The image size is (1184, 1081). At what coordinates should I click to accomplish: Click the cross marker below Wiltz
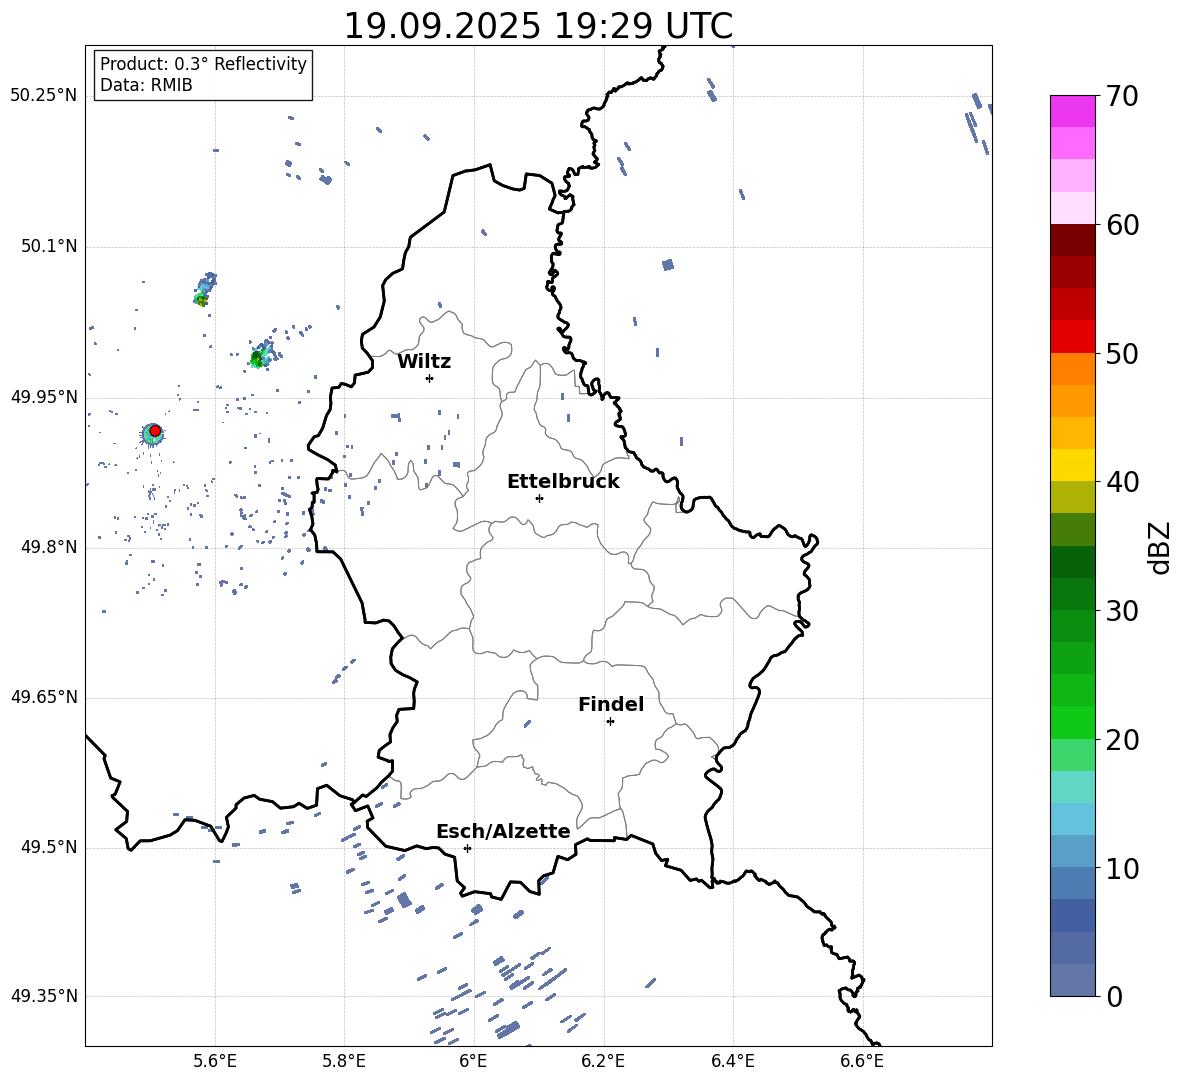point(430,378)
